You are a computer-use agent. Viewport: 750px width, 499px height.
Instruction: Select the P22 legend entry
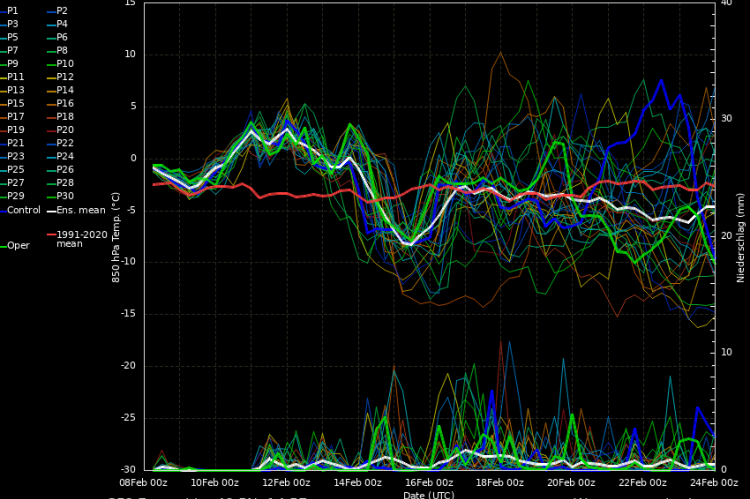click(64, 143)
